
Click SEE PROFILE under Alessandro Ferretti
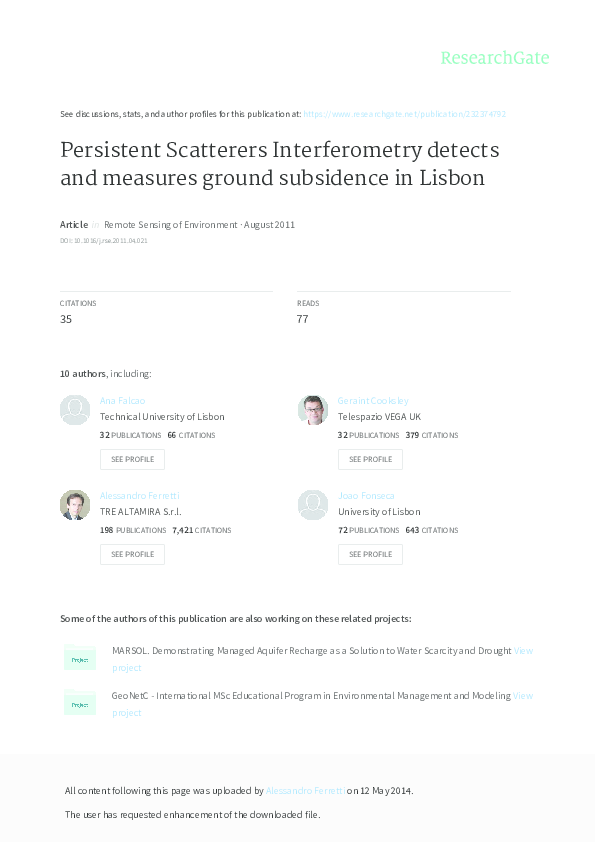pyautogui.click(x=132, y=554)
